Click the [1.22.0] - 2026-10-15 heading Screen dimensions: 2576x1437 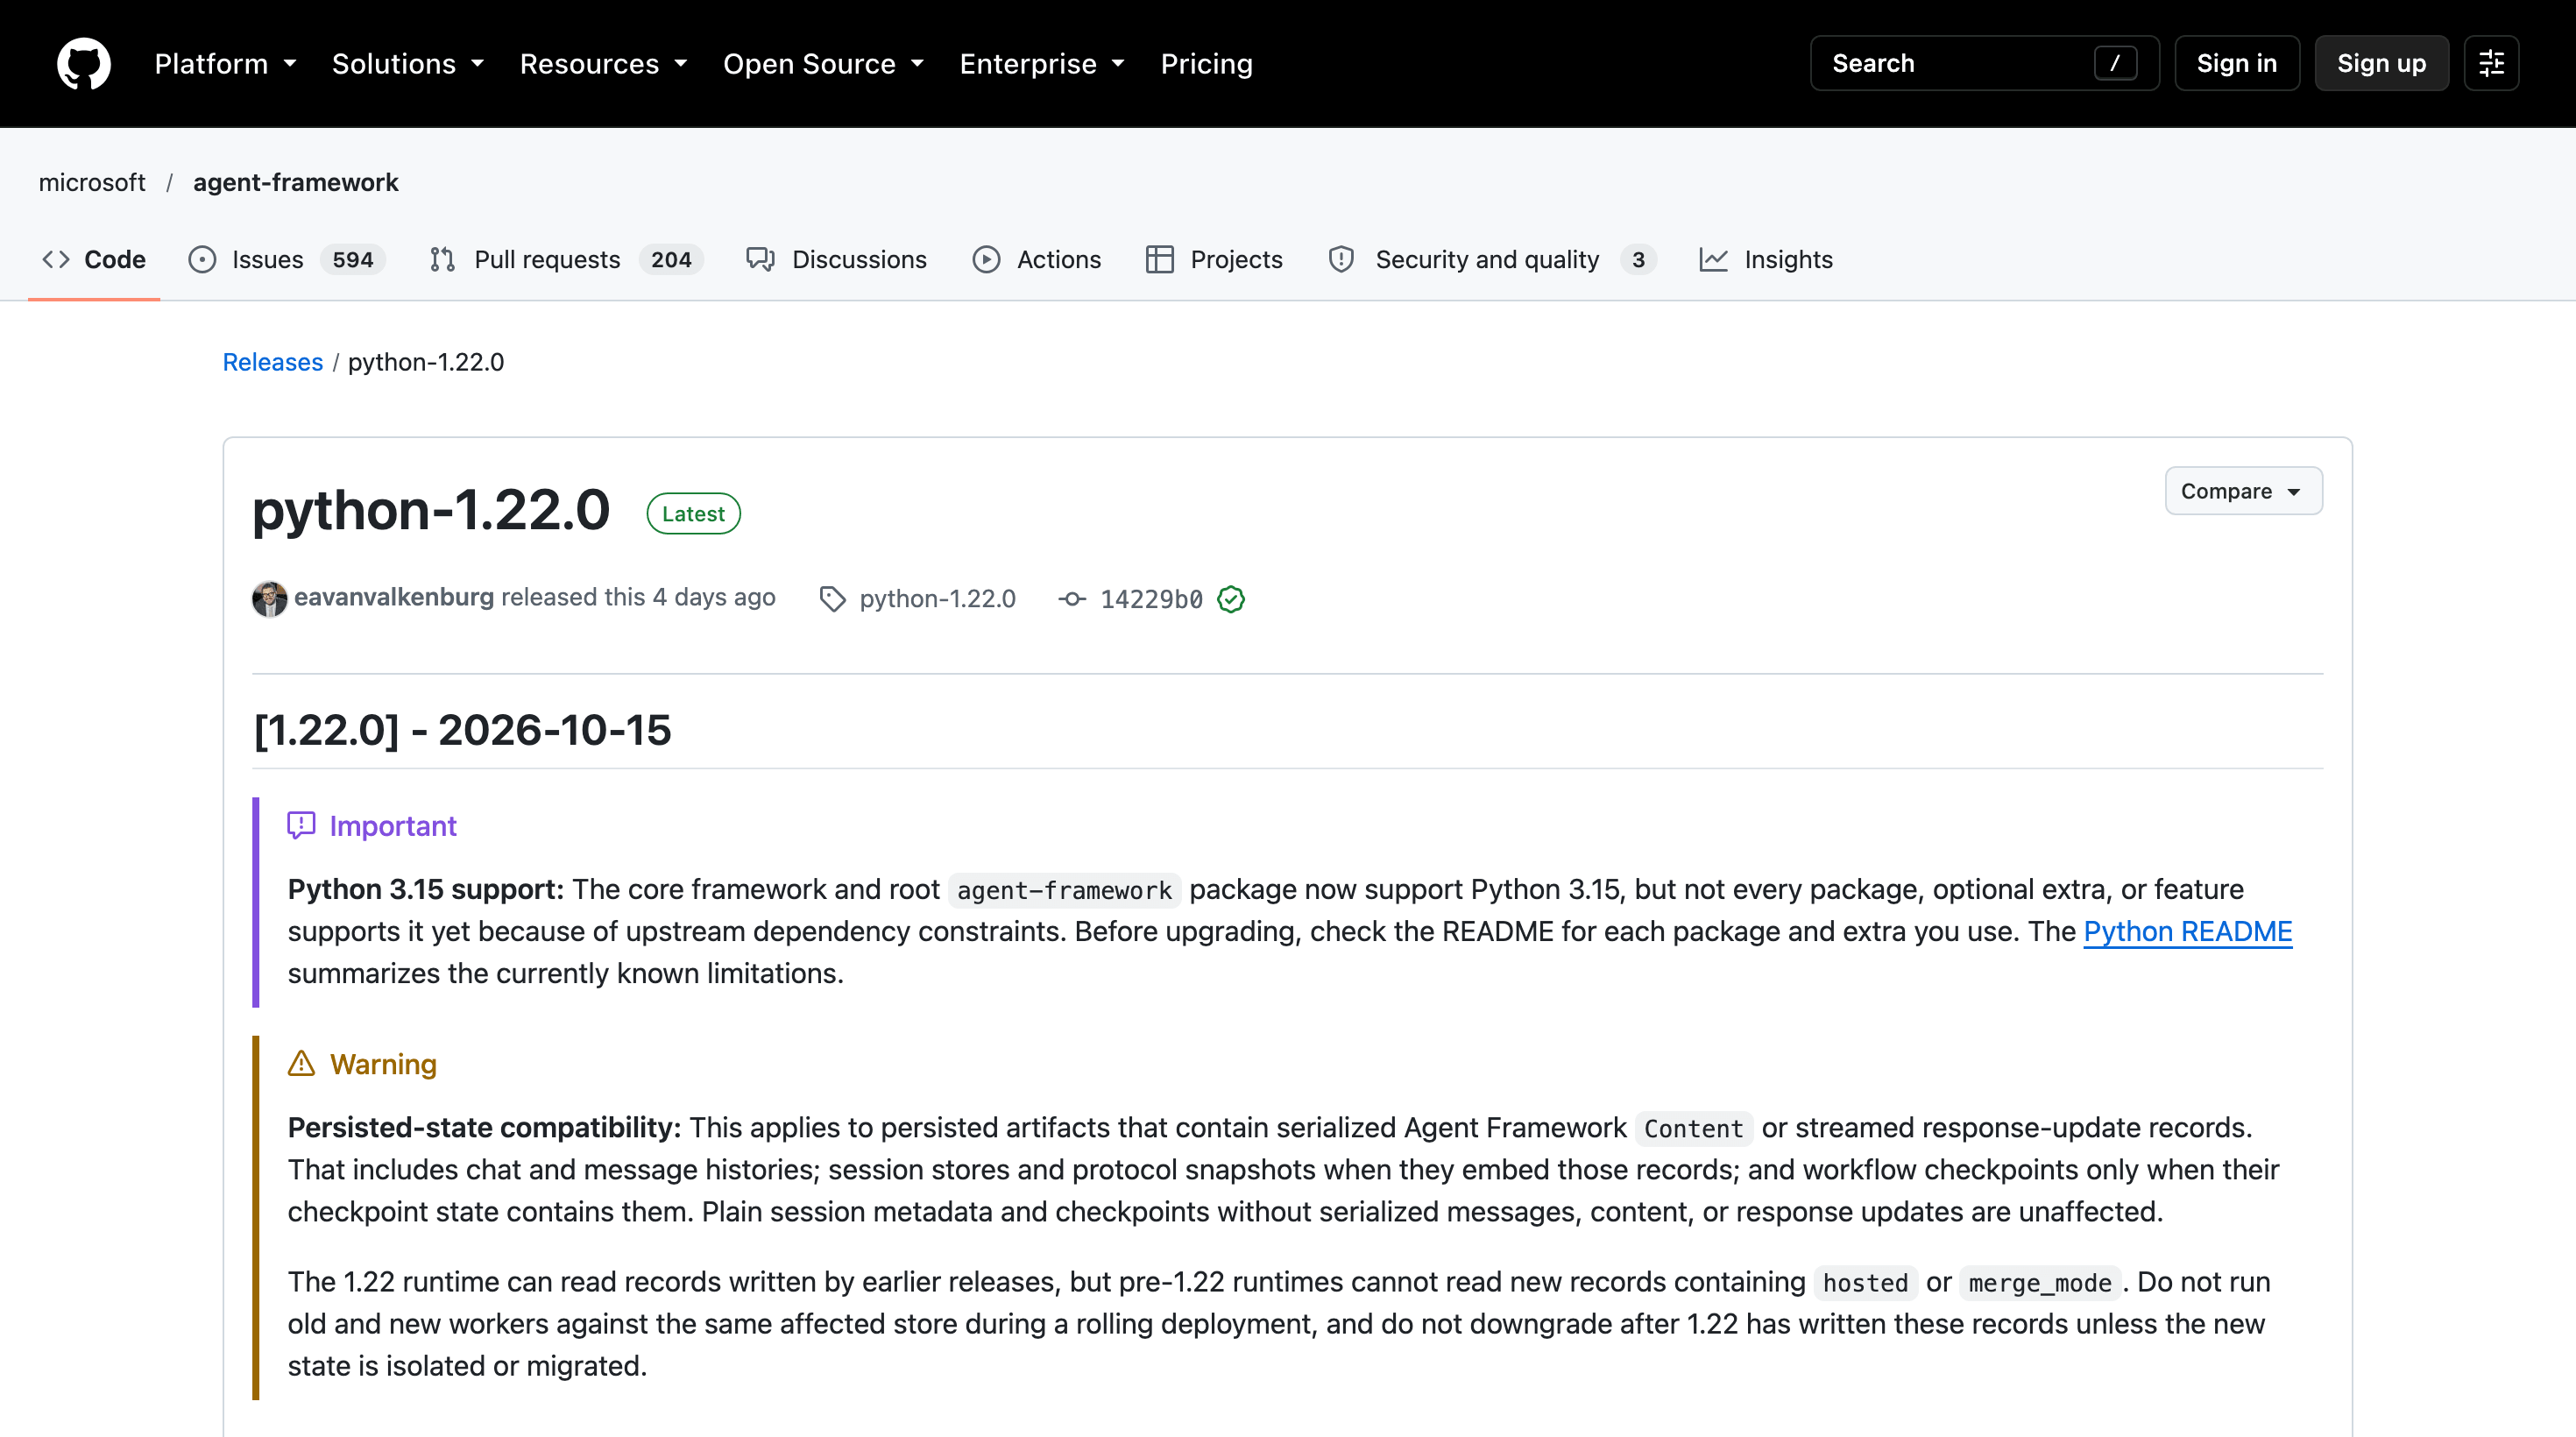pyautogui.click(x=462, y=730)
